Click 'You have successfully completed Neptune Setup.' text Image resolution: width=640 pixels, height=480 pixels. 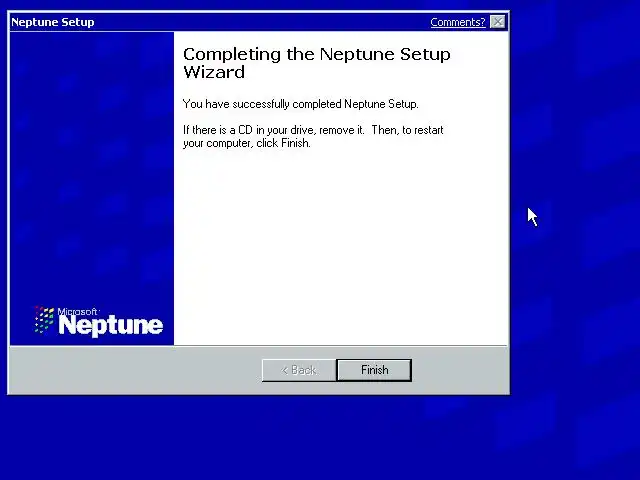pyautogui.click(x=300, y=104)
